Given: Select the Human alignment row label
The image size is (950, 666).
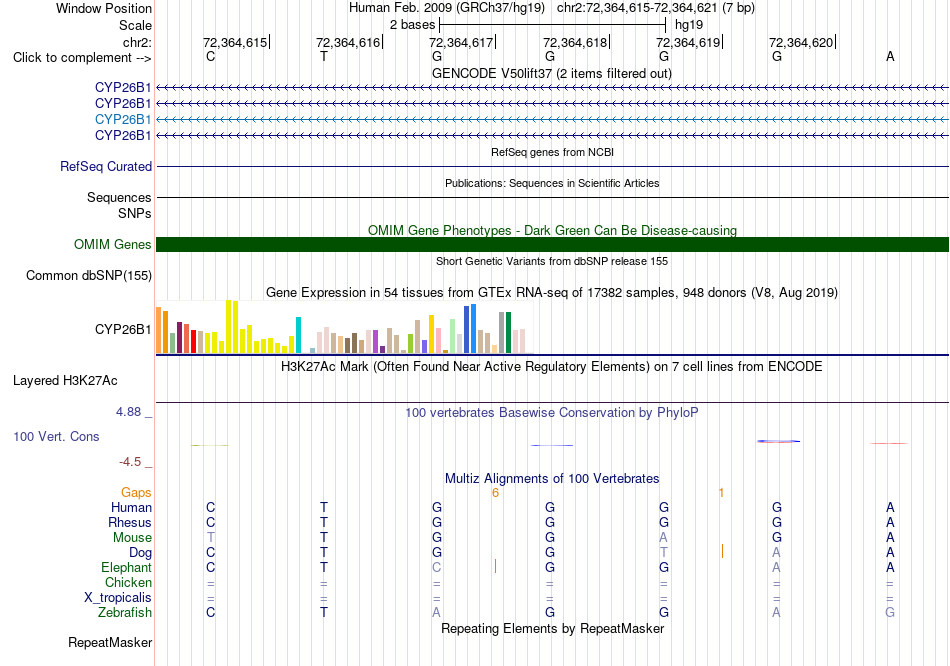Looking at the screenshot, I should click(x=131, y=507).
